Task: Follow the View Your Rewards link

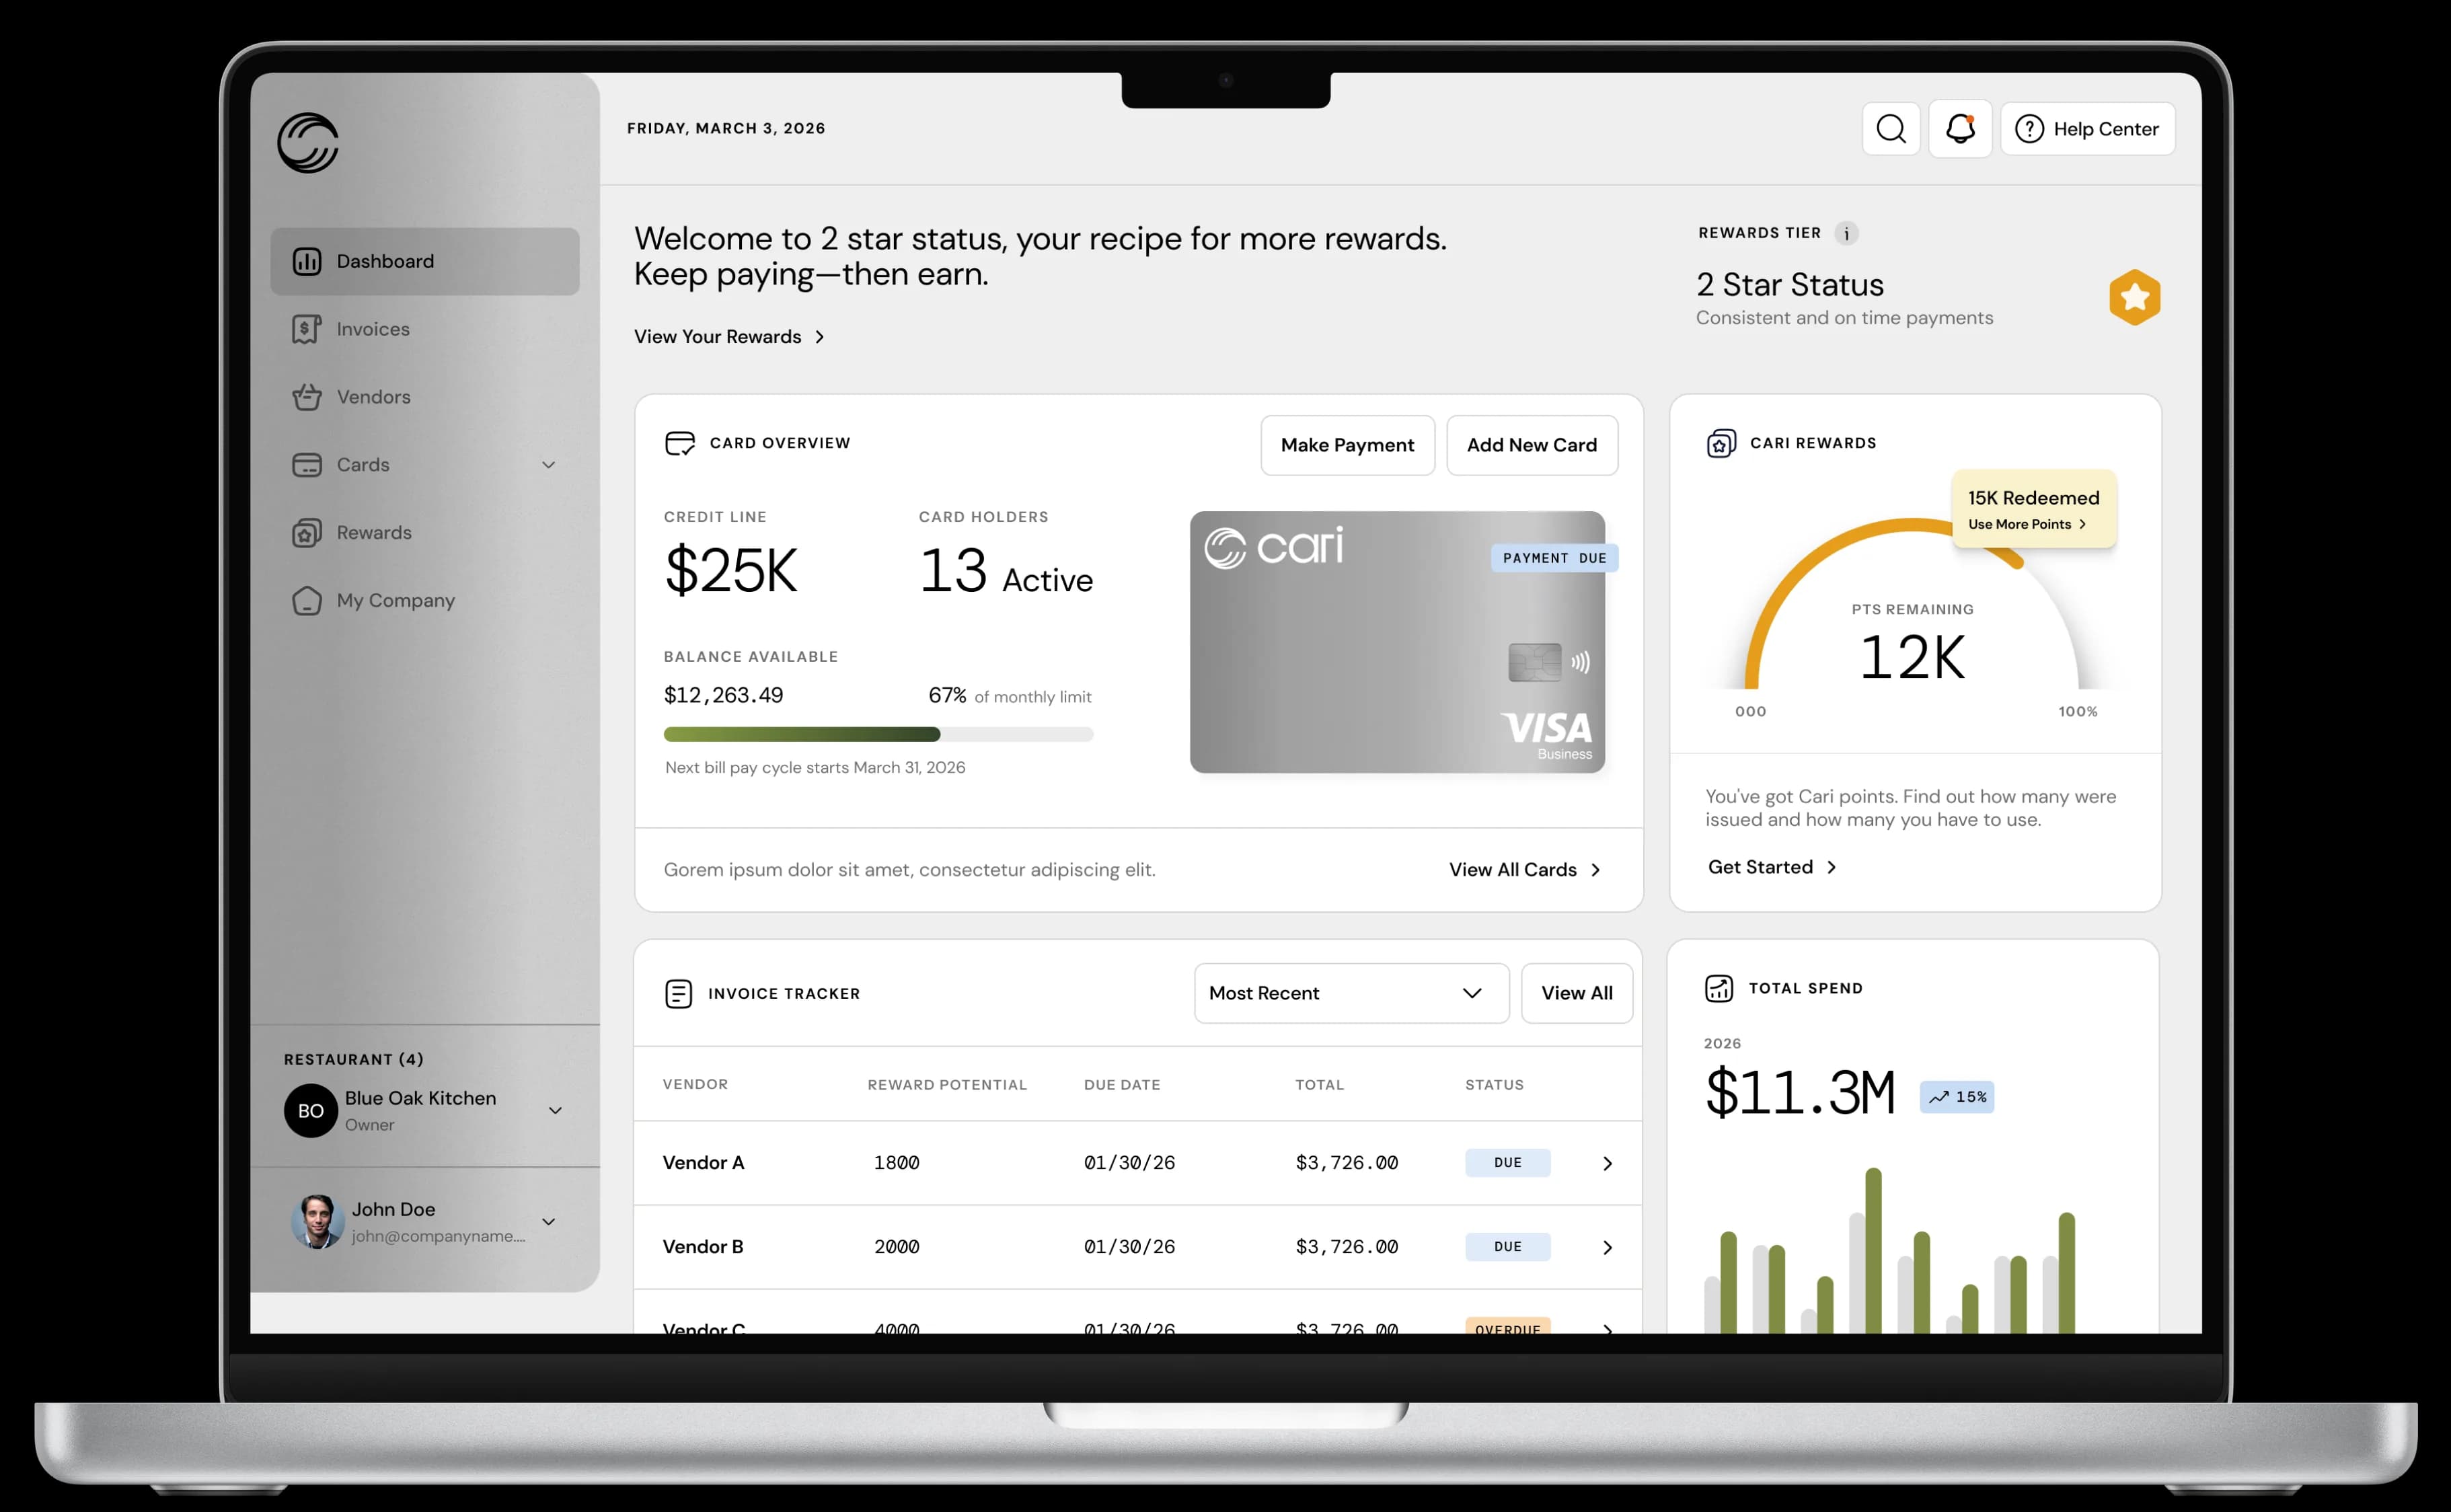Action: click(727, 337)
